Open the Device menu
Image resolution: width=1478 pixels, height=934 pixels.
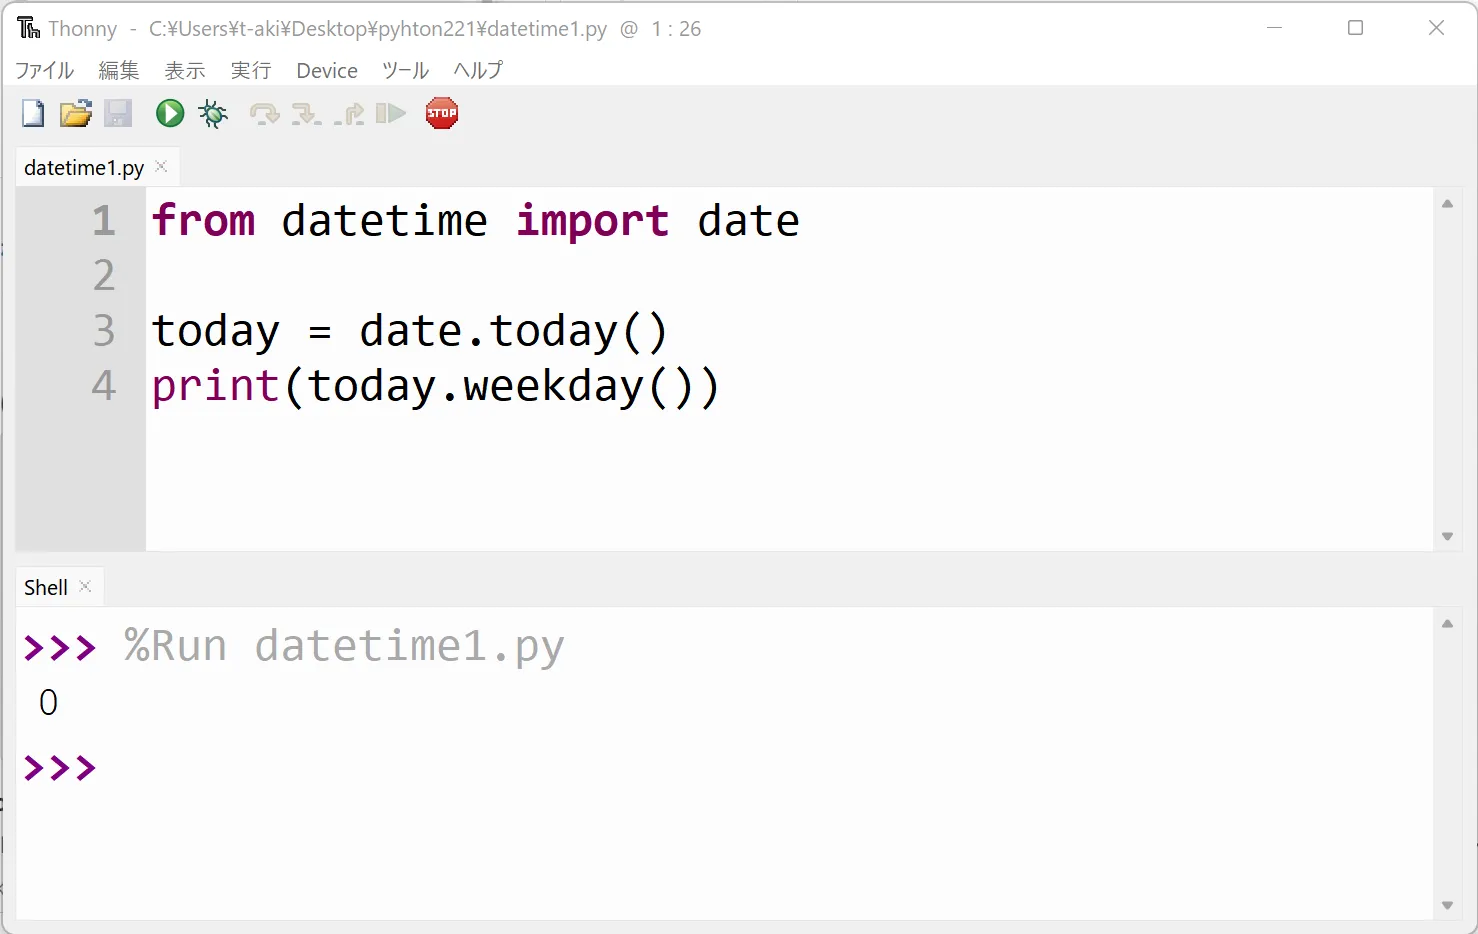click(x=327, y=70)
